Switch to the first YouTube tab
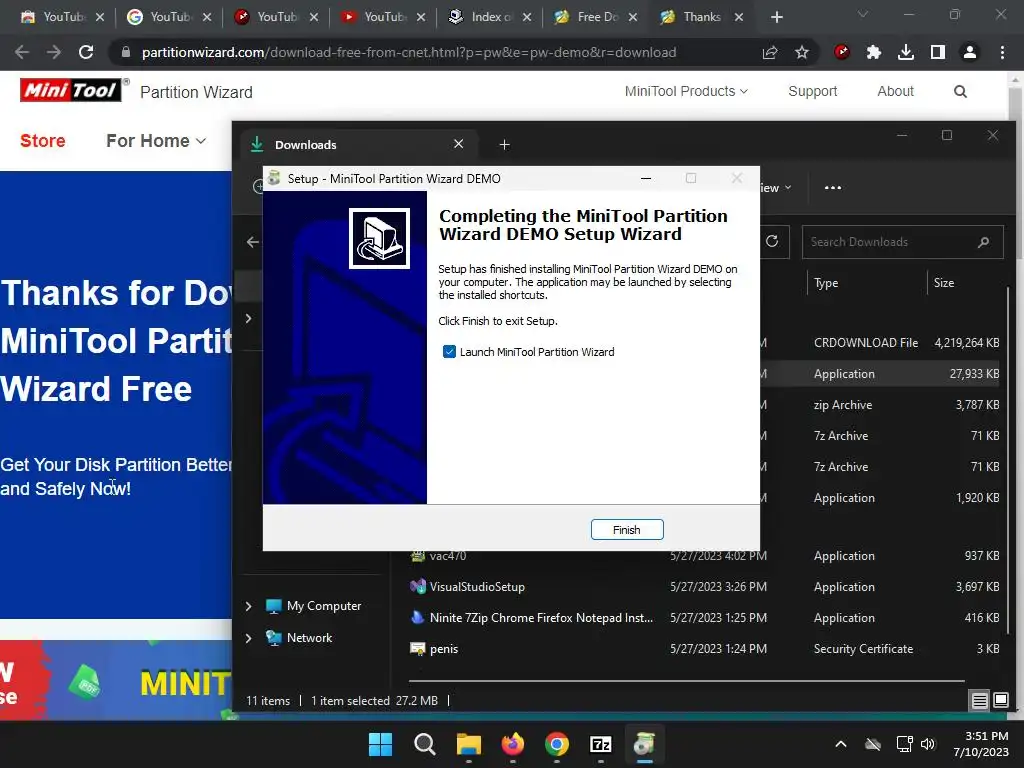This screenshot has height=768, width=1024. pos(63,17)
